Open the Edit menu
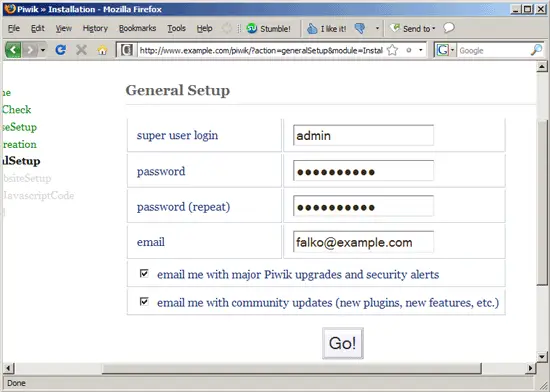The image size is (550, 392). (x=38, y=28)
